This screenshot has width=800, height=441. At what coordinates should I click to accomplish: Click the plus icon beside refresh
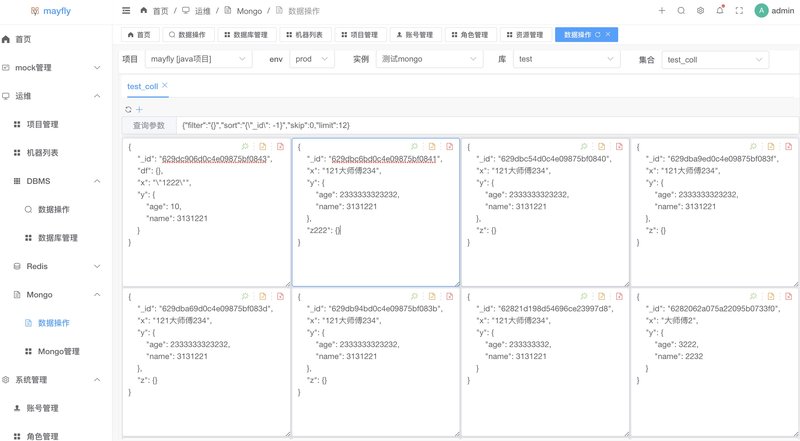139,108
